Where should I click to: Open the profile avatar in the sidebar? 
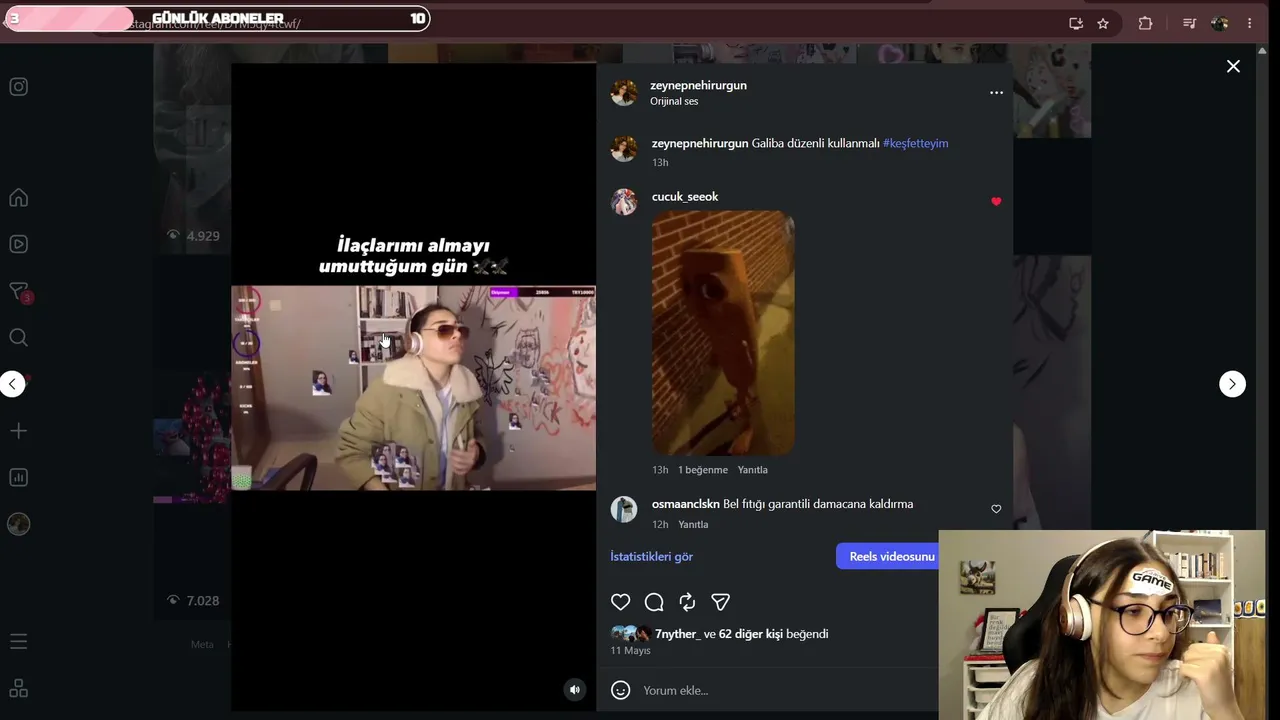pyautogui.click(x=18, y=524)
